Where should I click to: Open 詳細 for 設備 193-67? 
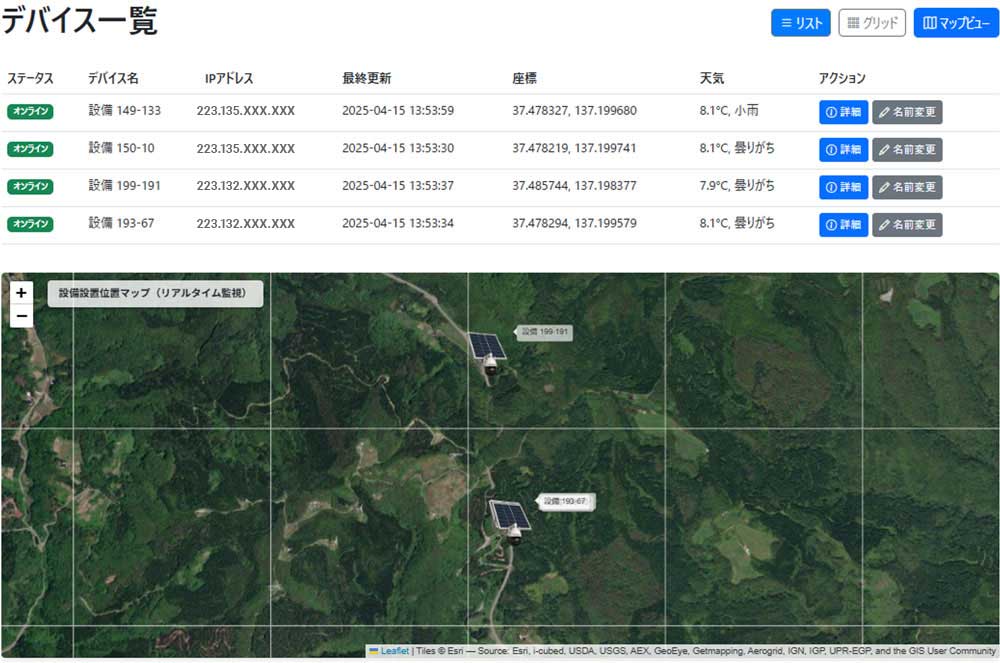(x=843, y=224)
